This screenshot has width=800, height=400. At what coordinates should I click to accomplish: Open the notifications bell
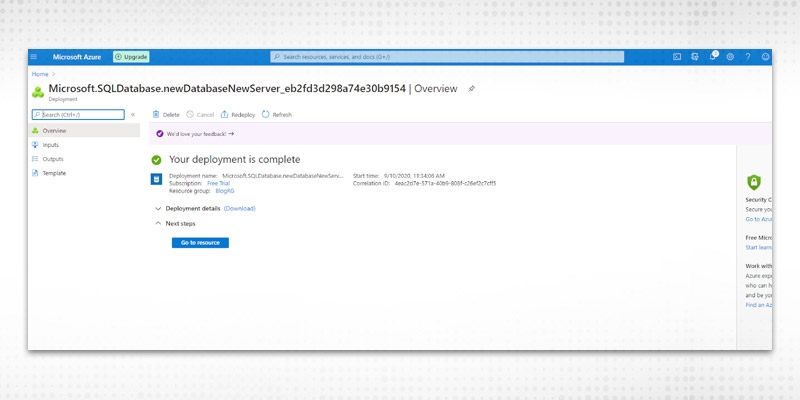pyautogui.click(x=713, y=57)
